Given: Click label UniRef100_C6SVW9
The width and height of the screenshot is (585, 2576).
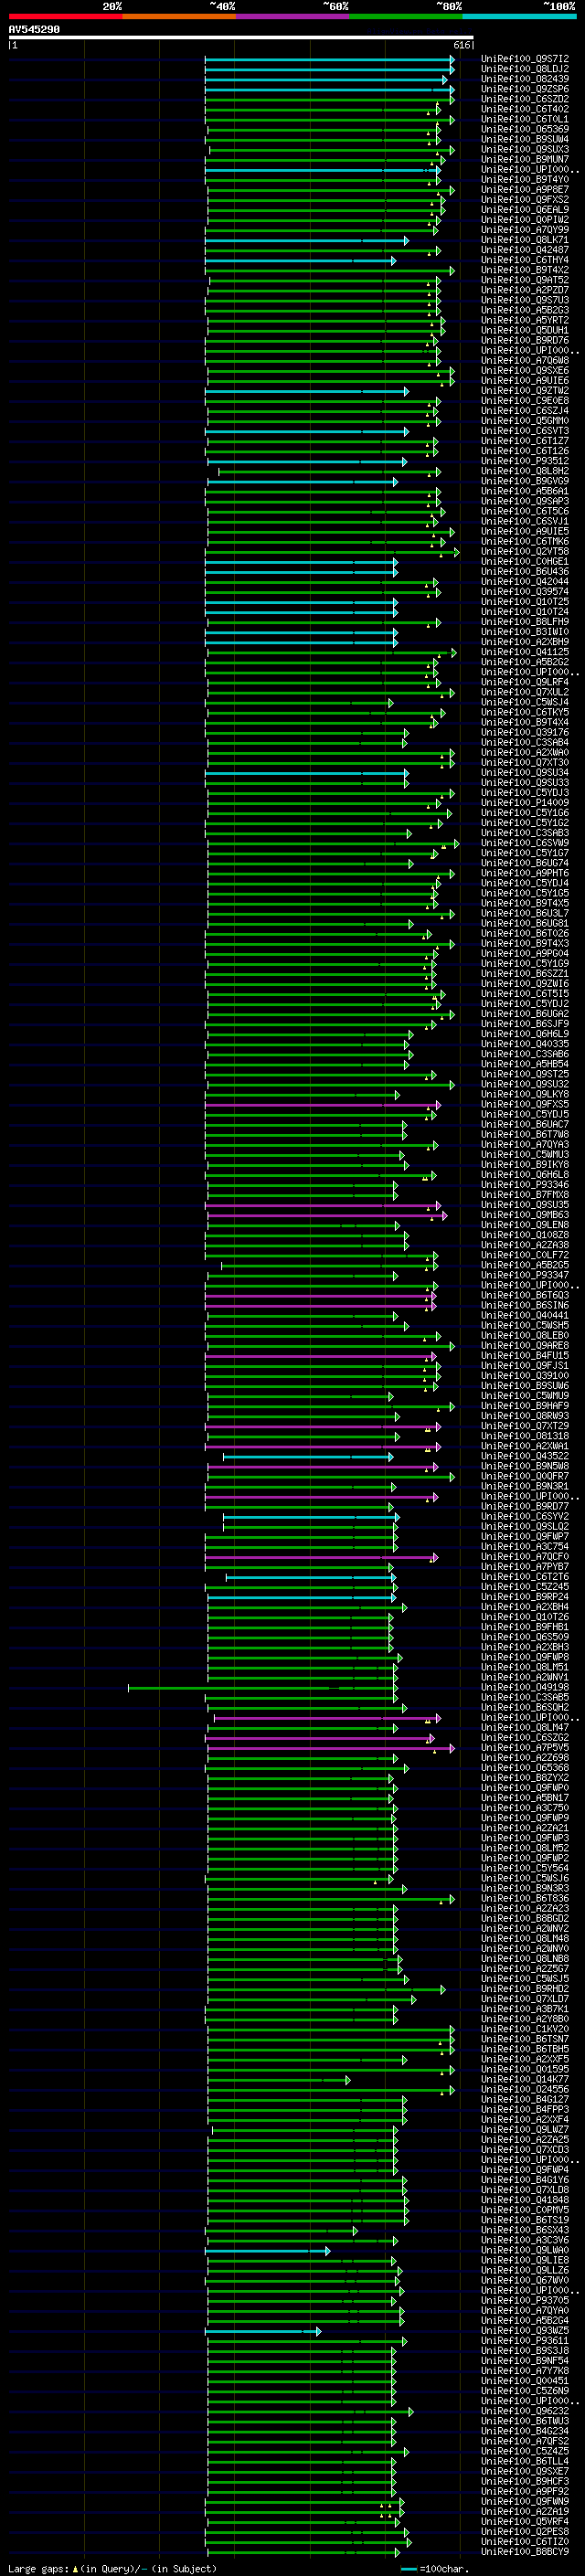Looking at the screenshot, I should [x=525, y=843].
